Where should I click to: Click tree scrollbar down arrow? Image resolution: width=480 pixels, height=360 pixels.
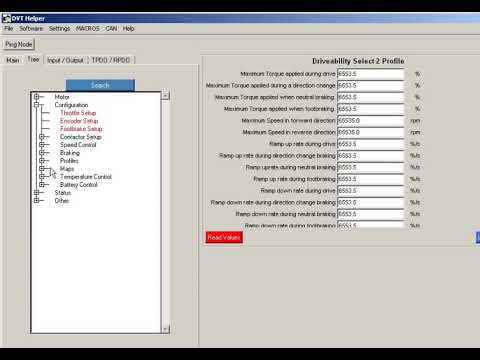pos(166,329)
